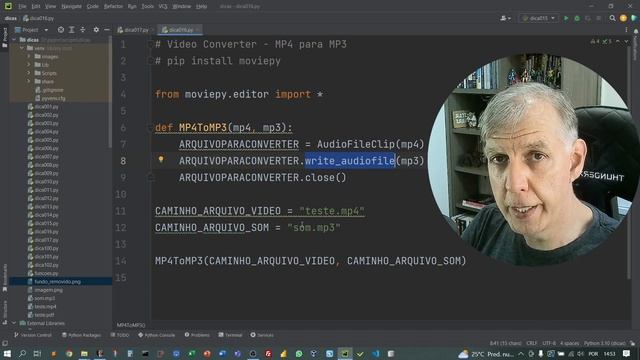Click the select opened file target icon
This screenshot has width=640, height=360.
61,30
